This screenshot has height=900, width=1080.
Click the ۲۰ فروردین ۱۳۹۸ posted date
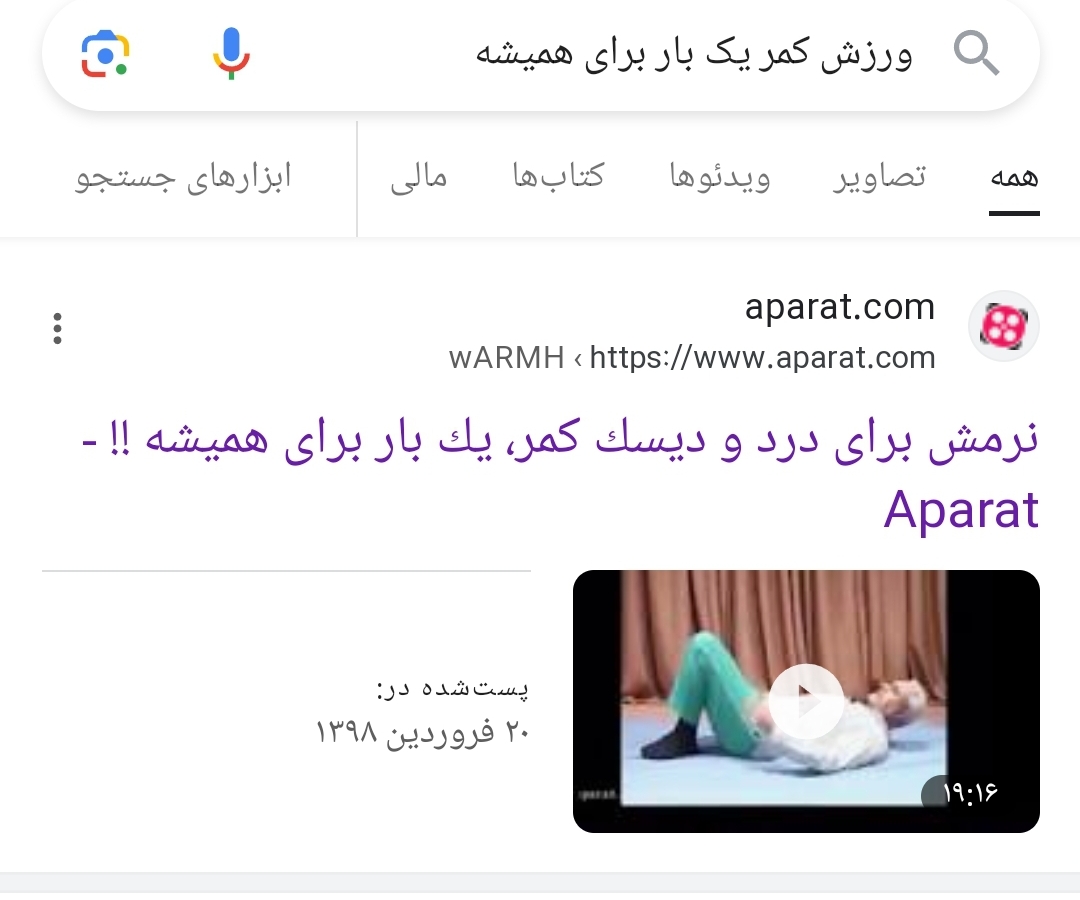[422, 731]
